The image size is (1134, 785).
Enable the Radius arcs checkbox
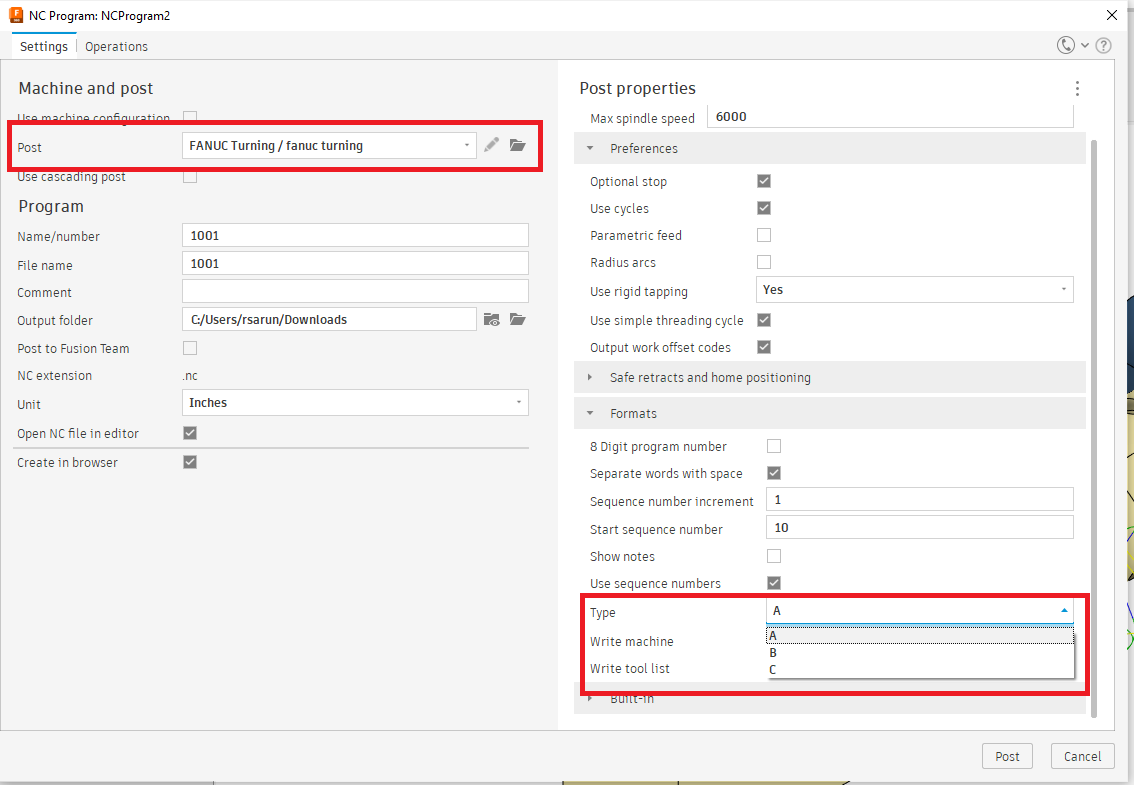pos(764,262)
